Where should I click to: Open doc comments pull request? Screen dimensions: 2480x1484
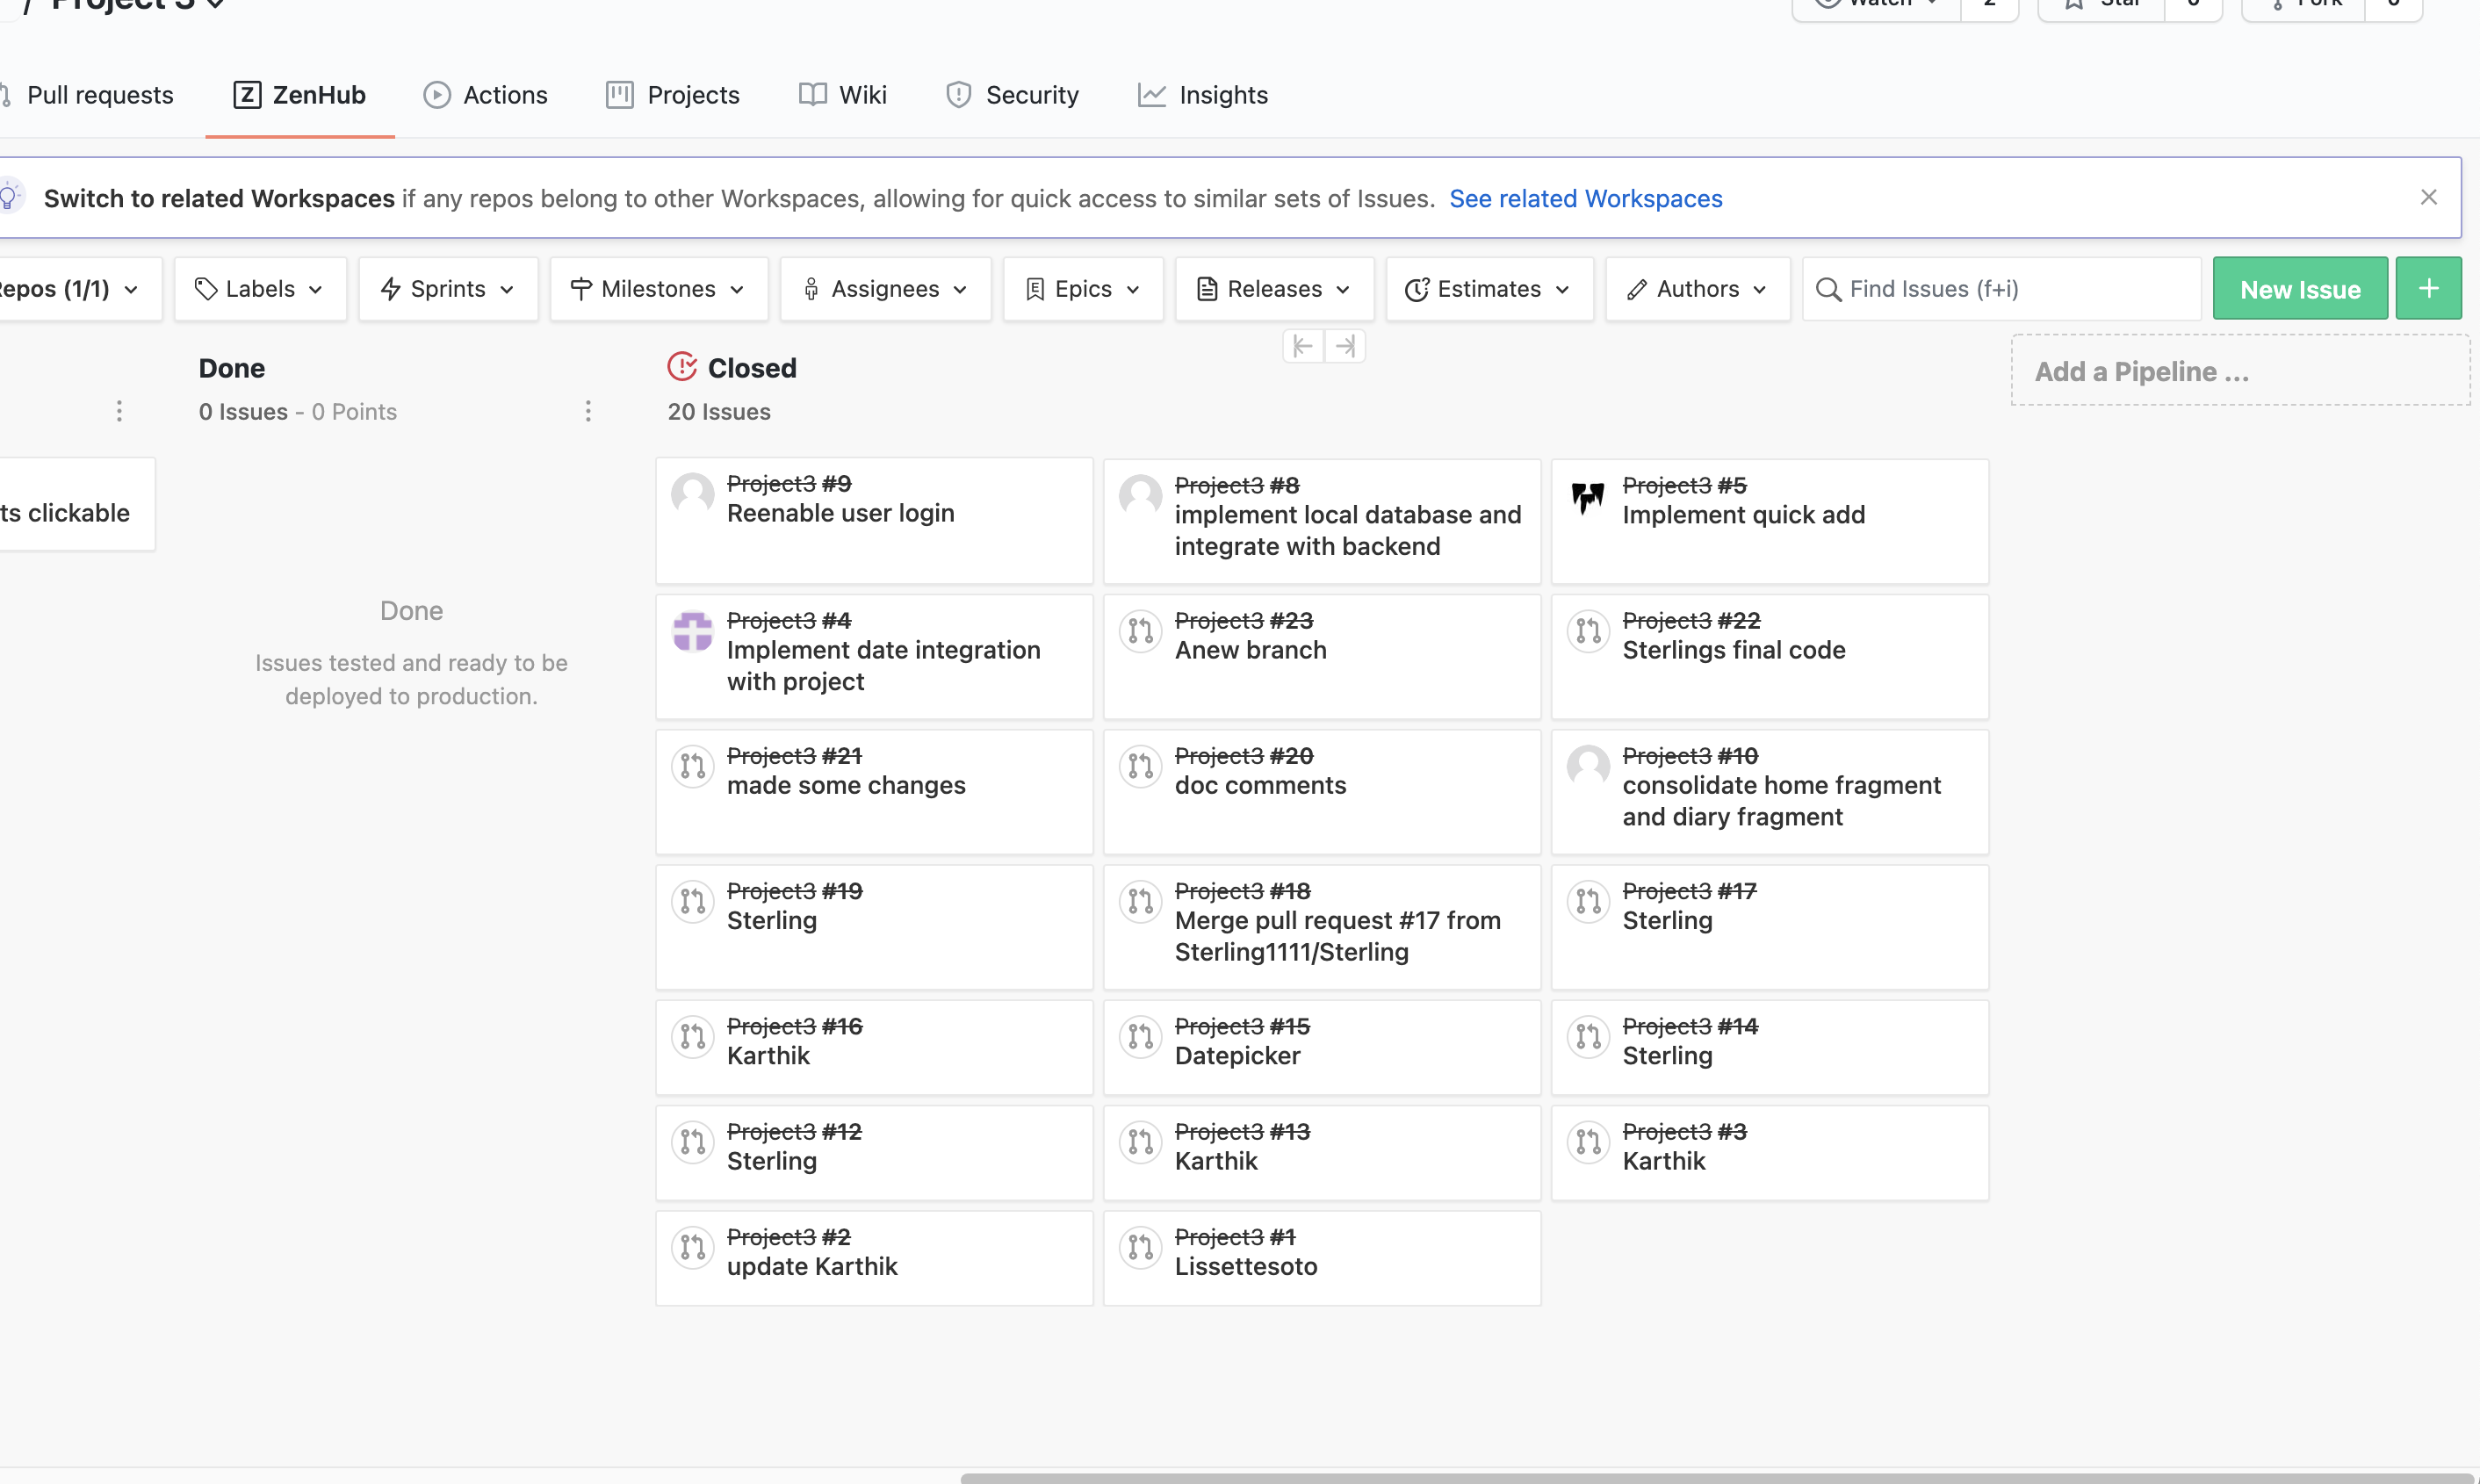click(1322, 791)
